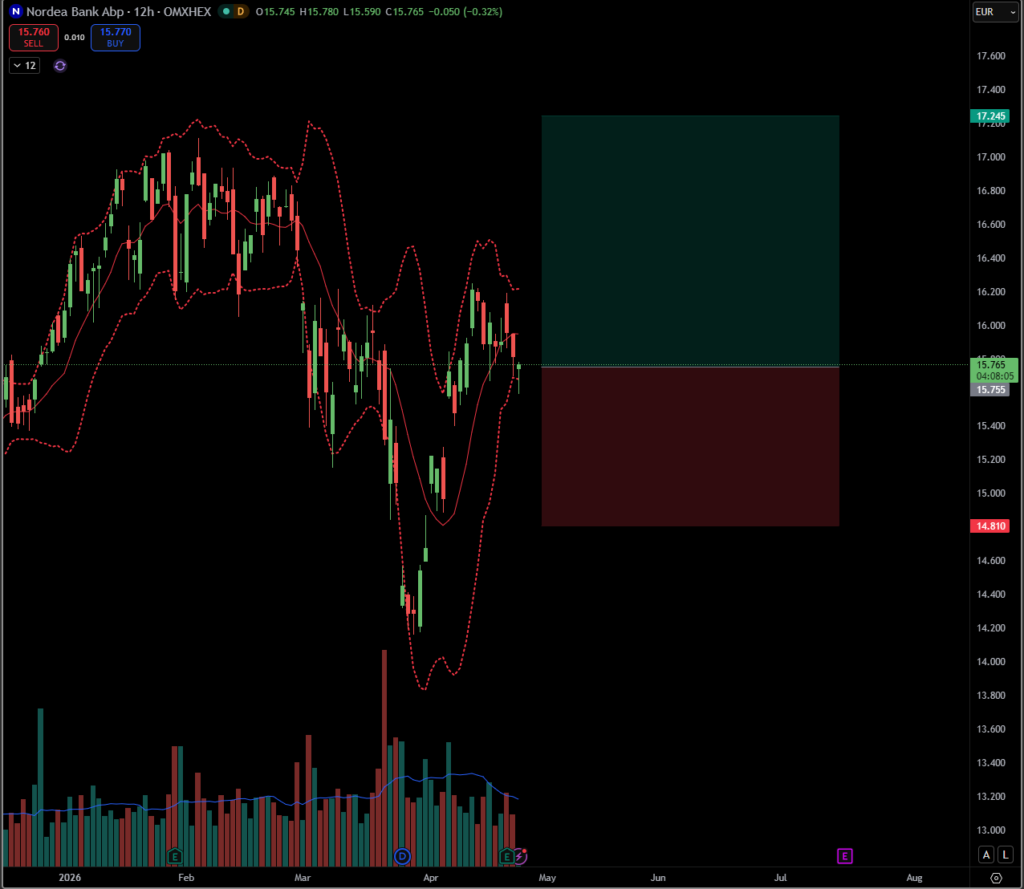Click the blue dividend 'D' marker
This screenshot has width=1024, height=889.
click(402, 856)
